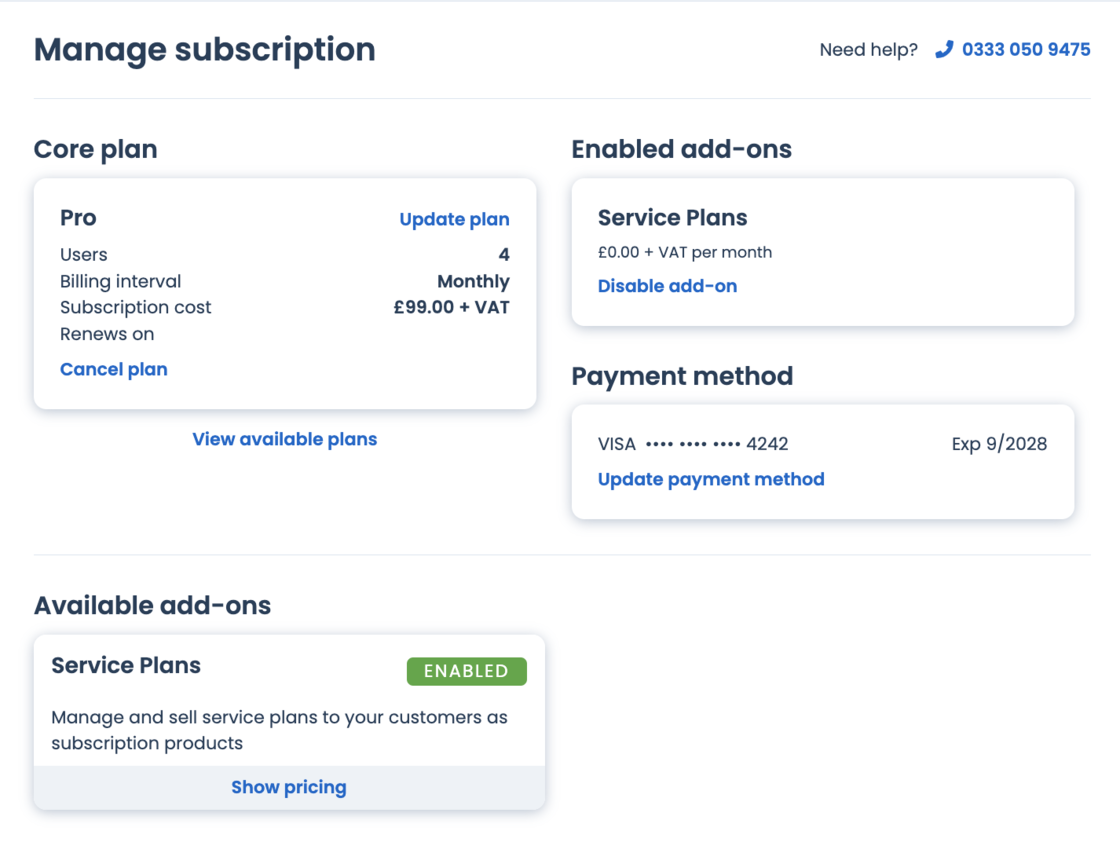Click the Monthly billing interval value
This screenshot has width=1120, height=842.
[x=473, y=281]
